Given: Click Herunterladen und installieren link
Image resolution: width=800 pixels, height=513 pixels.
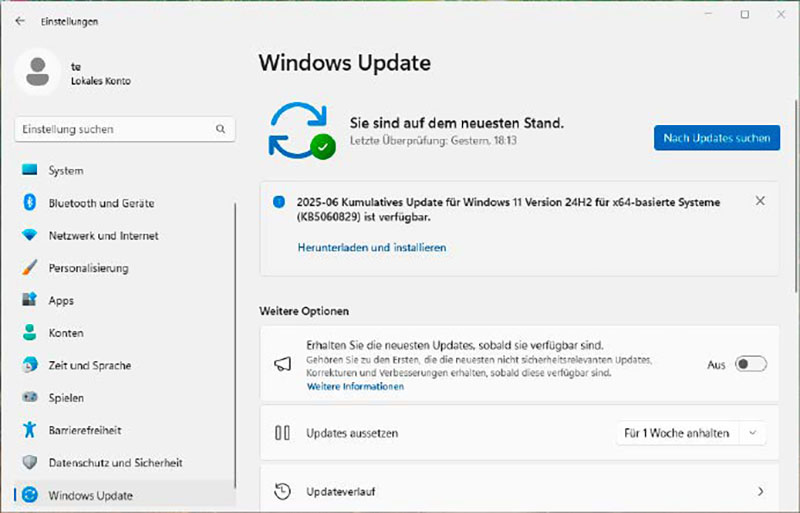Looking at the screenshot, I should (372, 248).
